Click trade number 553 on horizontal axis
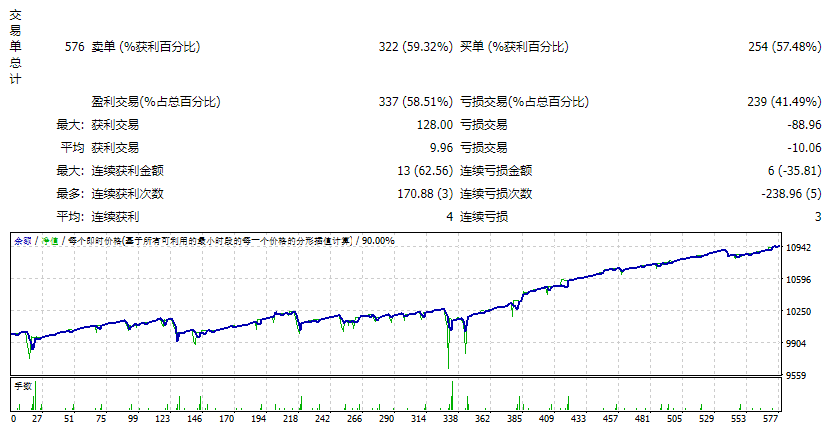The height and width of the screenshot is (429, 840). 738,419
